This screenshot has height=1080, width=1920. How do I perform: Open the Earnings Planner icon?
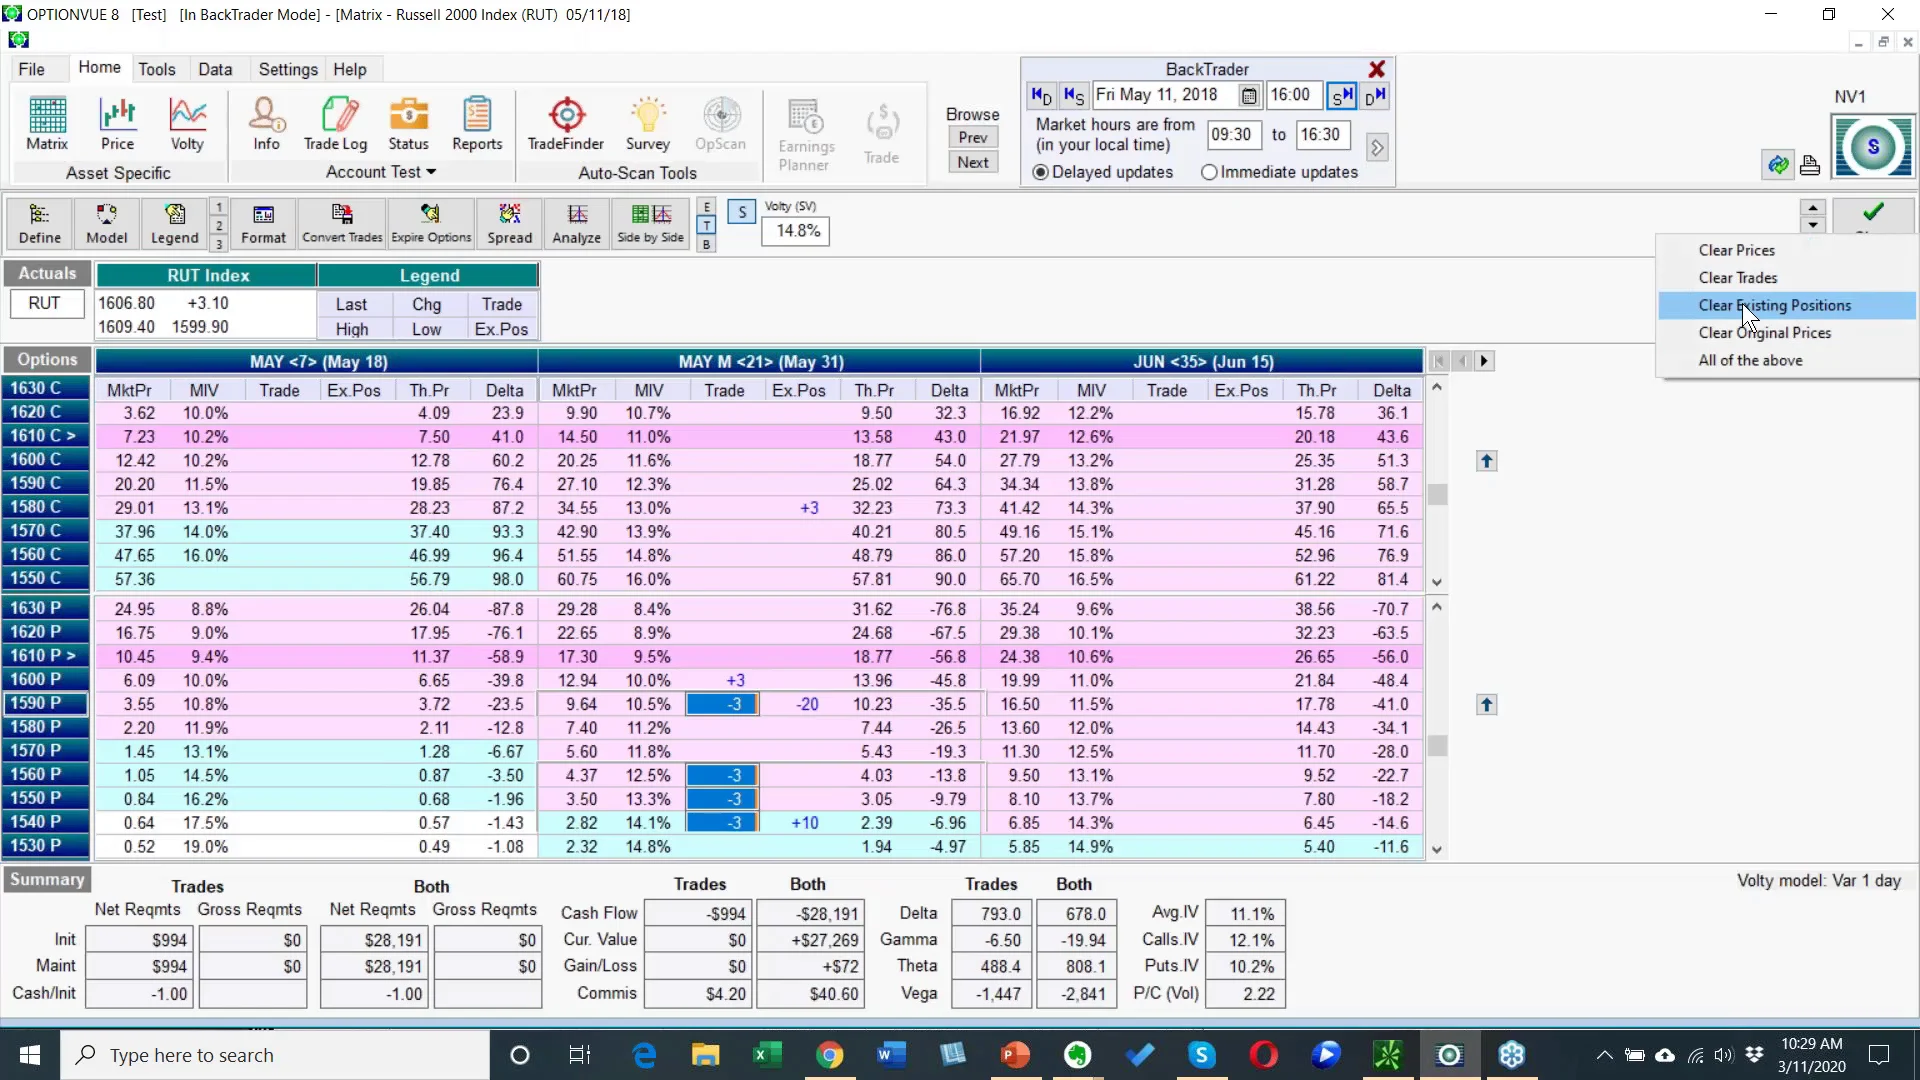coord(805,134)
